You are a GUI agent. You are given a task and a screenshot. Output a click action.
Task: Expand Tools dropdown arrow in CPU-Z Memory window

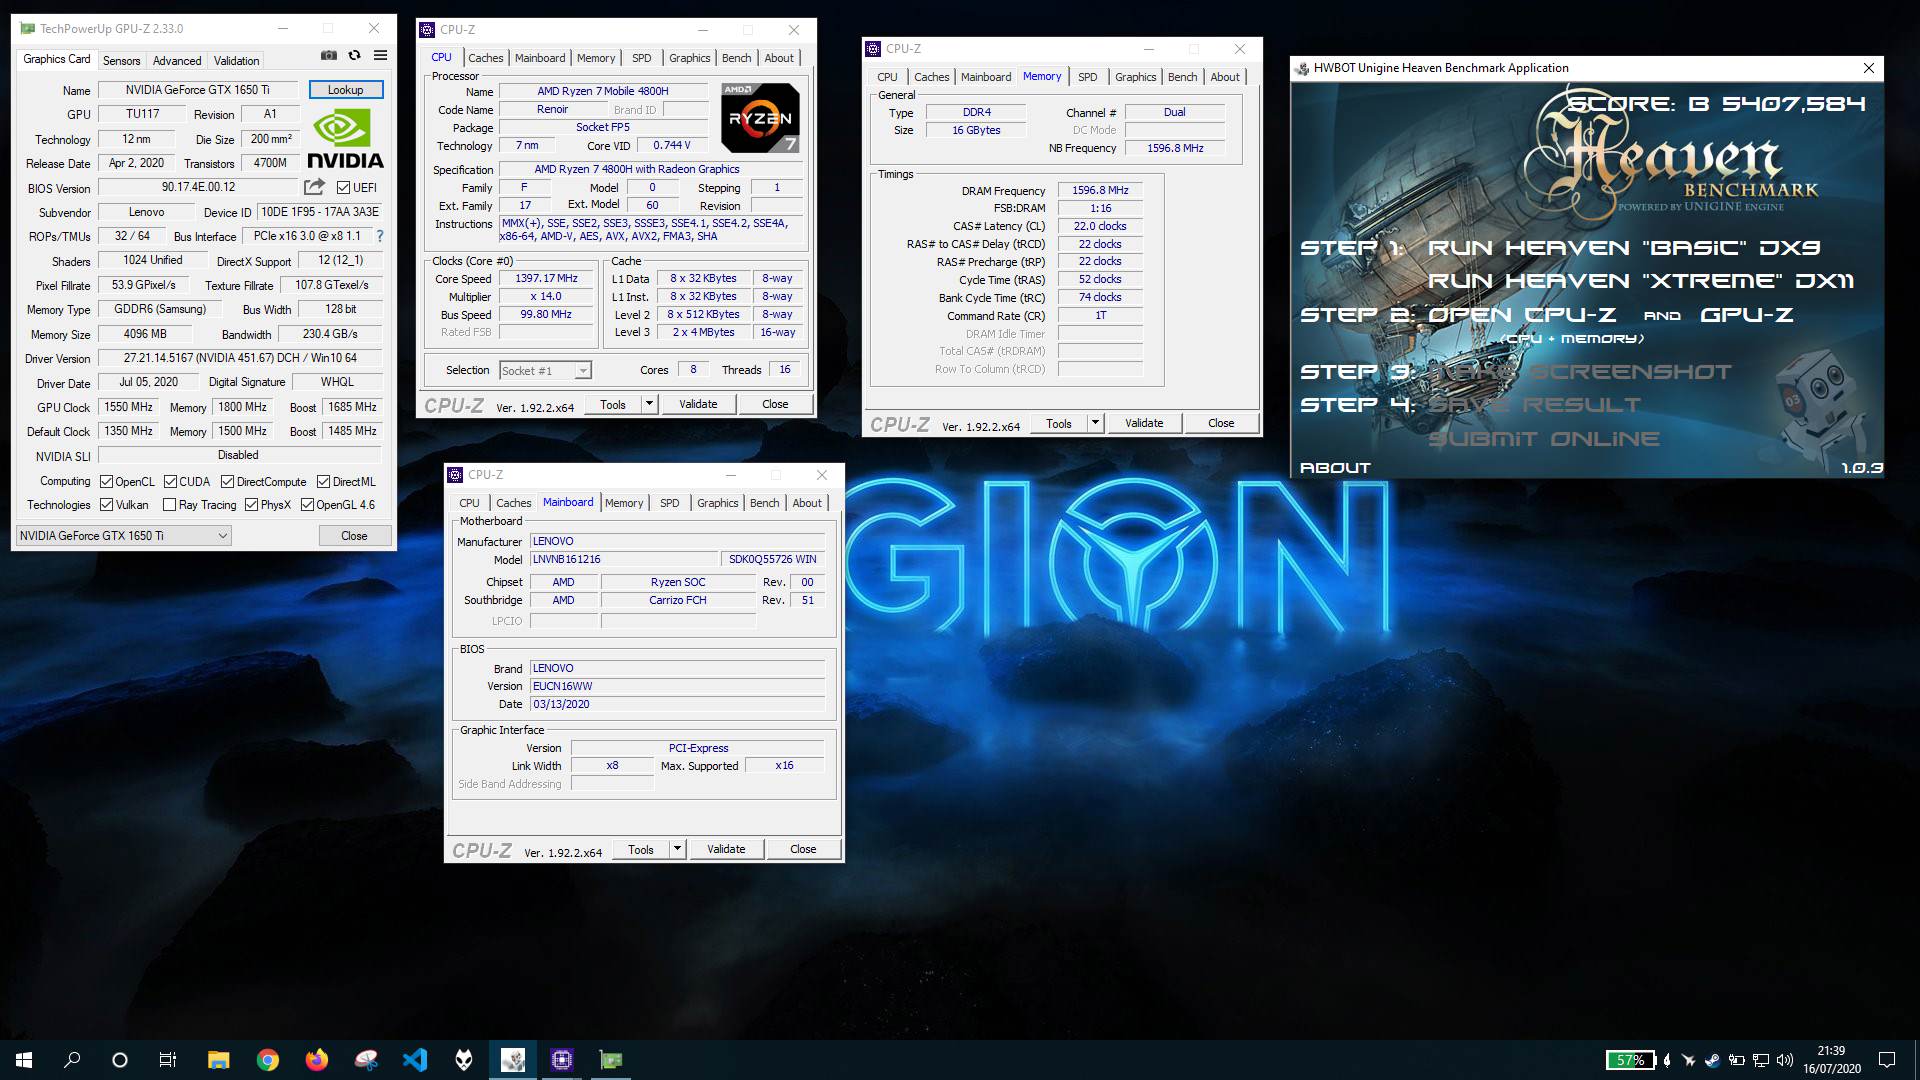[1095, 423]
